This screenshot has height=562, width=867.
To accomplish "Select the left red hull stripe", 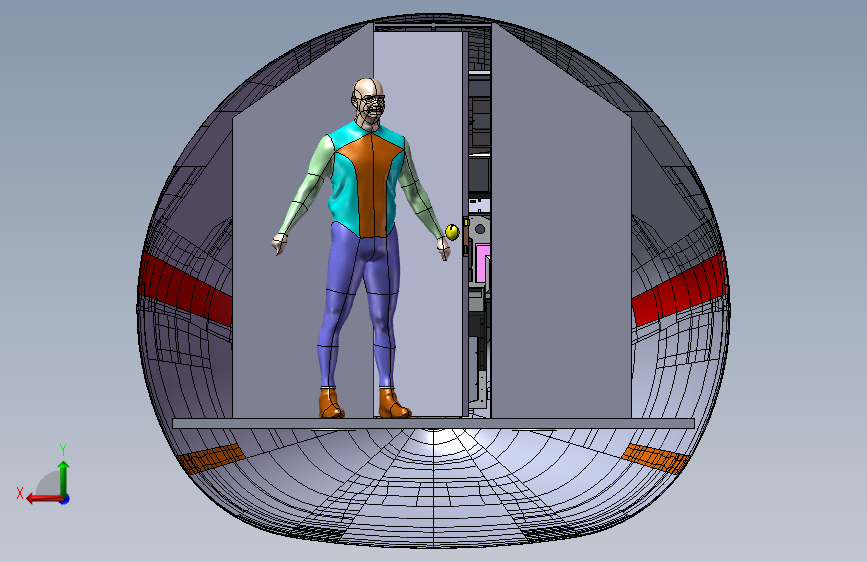I will pyautogui.click(x=185, y=288).
